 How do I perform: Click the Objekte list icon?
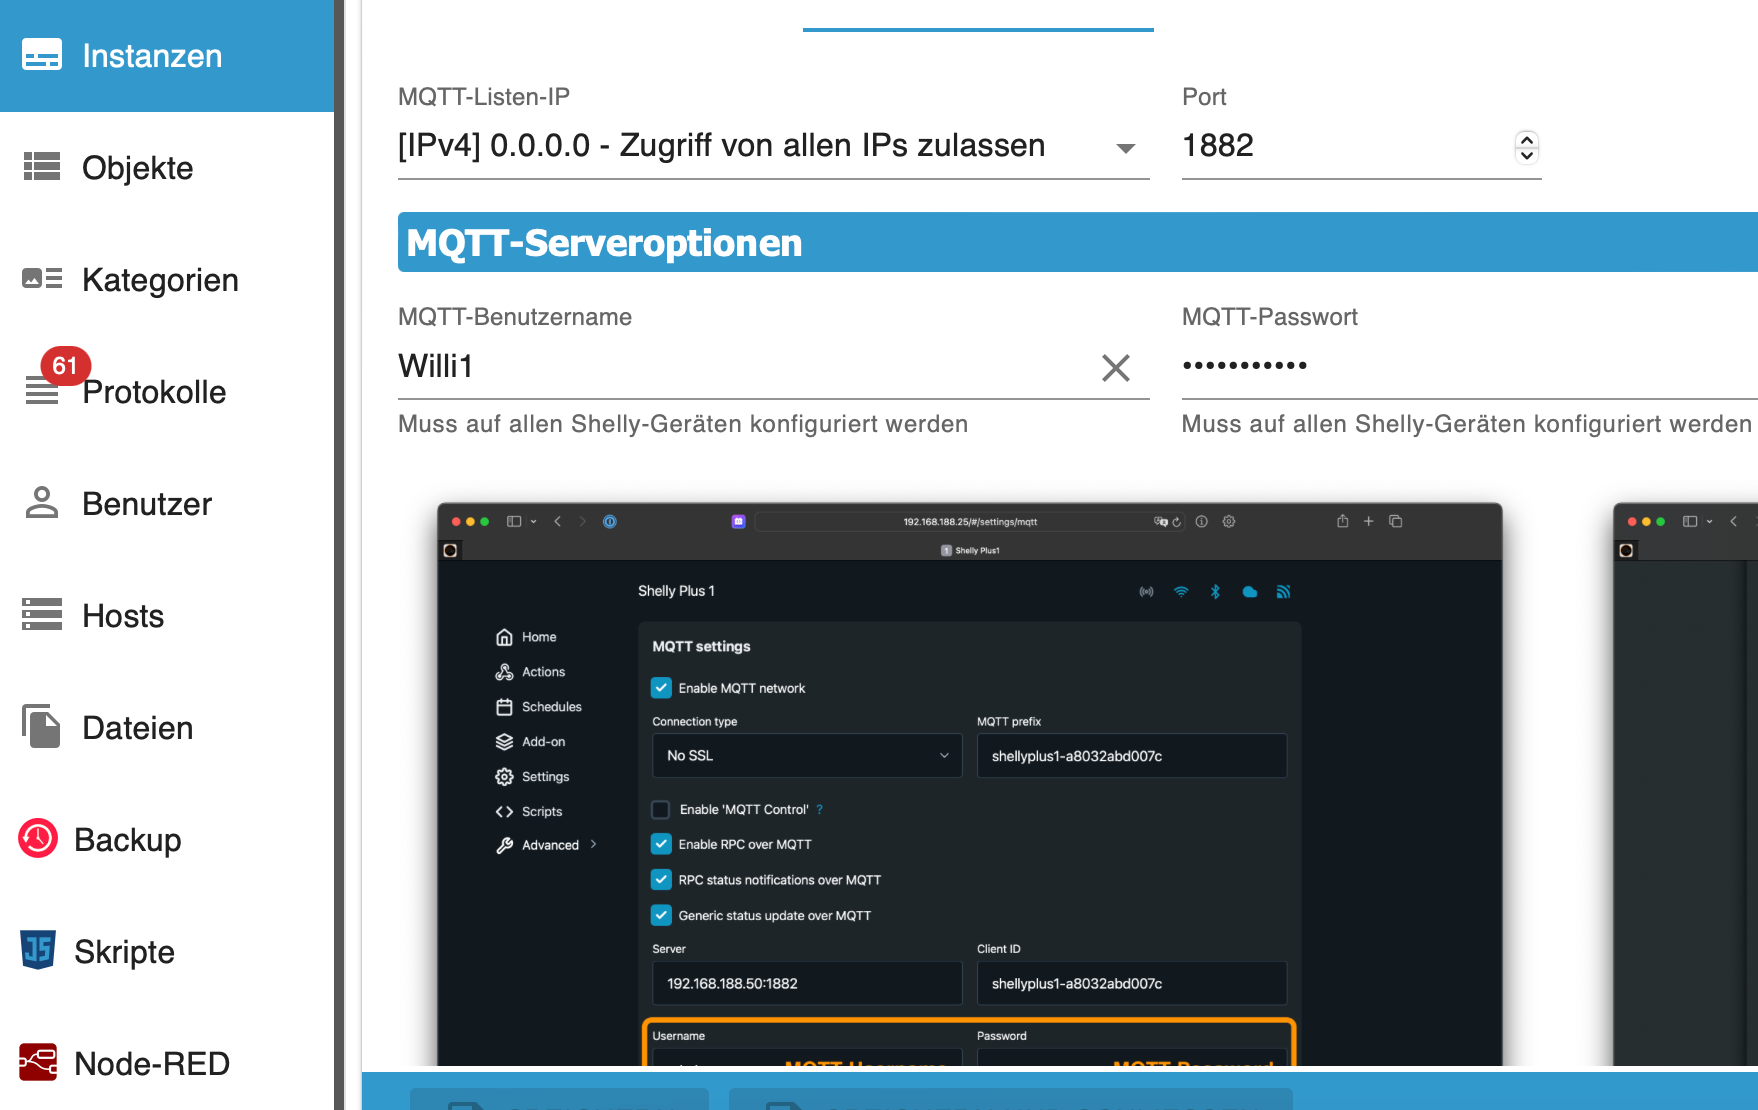[x=42, y=167]
